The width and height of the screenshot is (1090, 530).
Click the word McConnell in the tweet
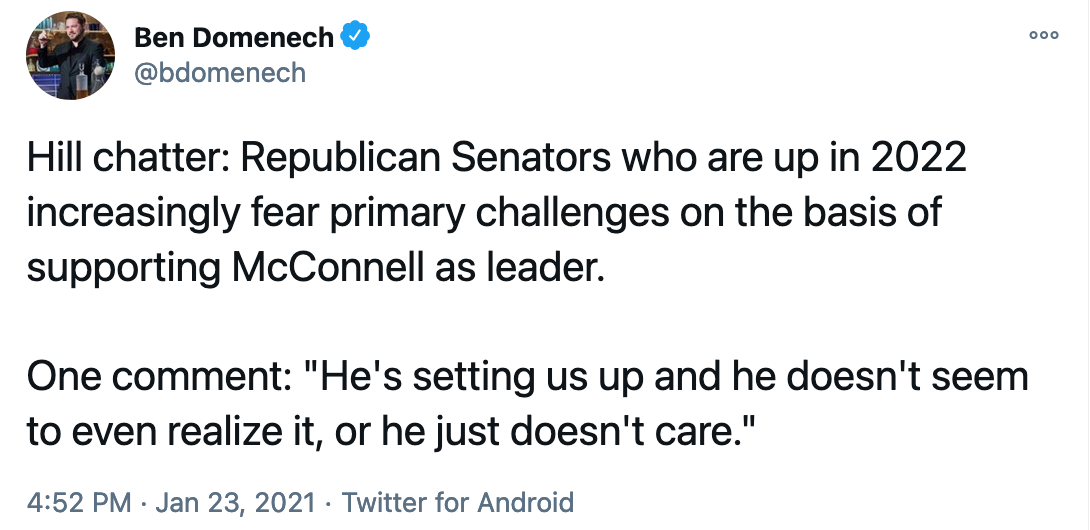pos(327,266)
